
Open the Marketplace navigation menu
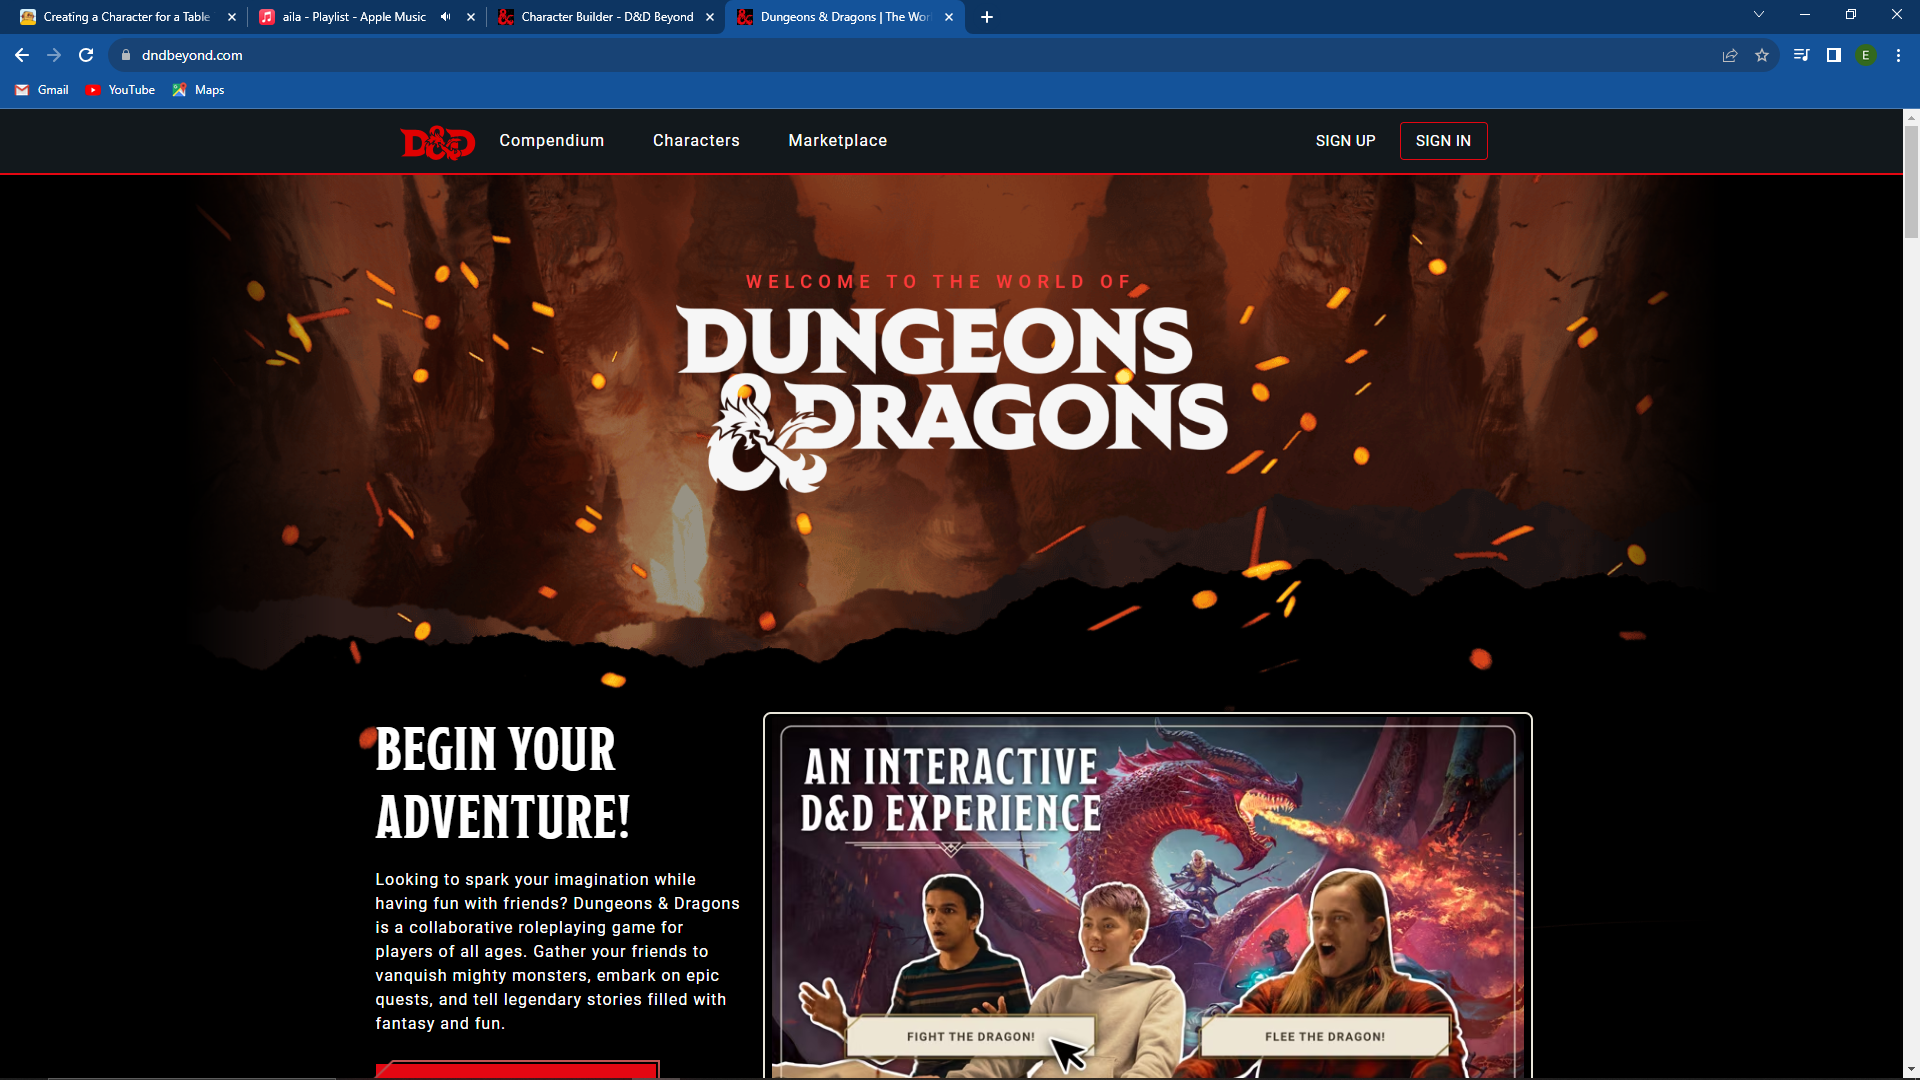point(837,141)
